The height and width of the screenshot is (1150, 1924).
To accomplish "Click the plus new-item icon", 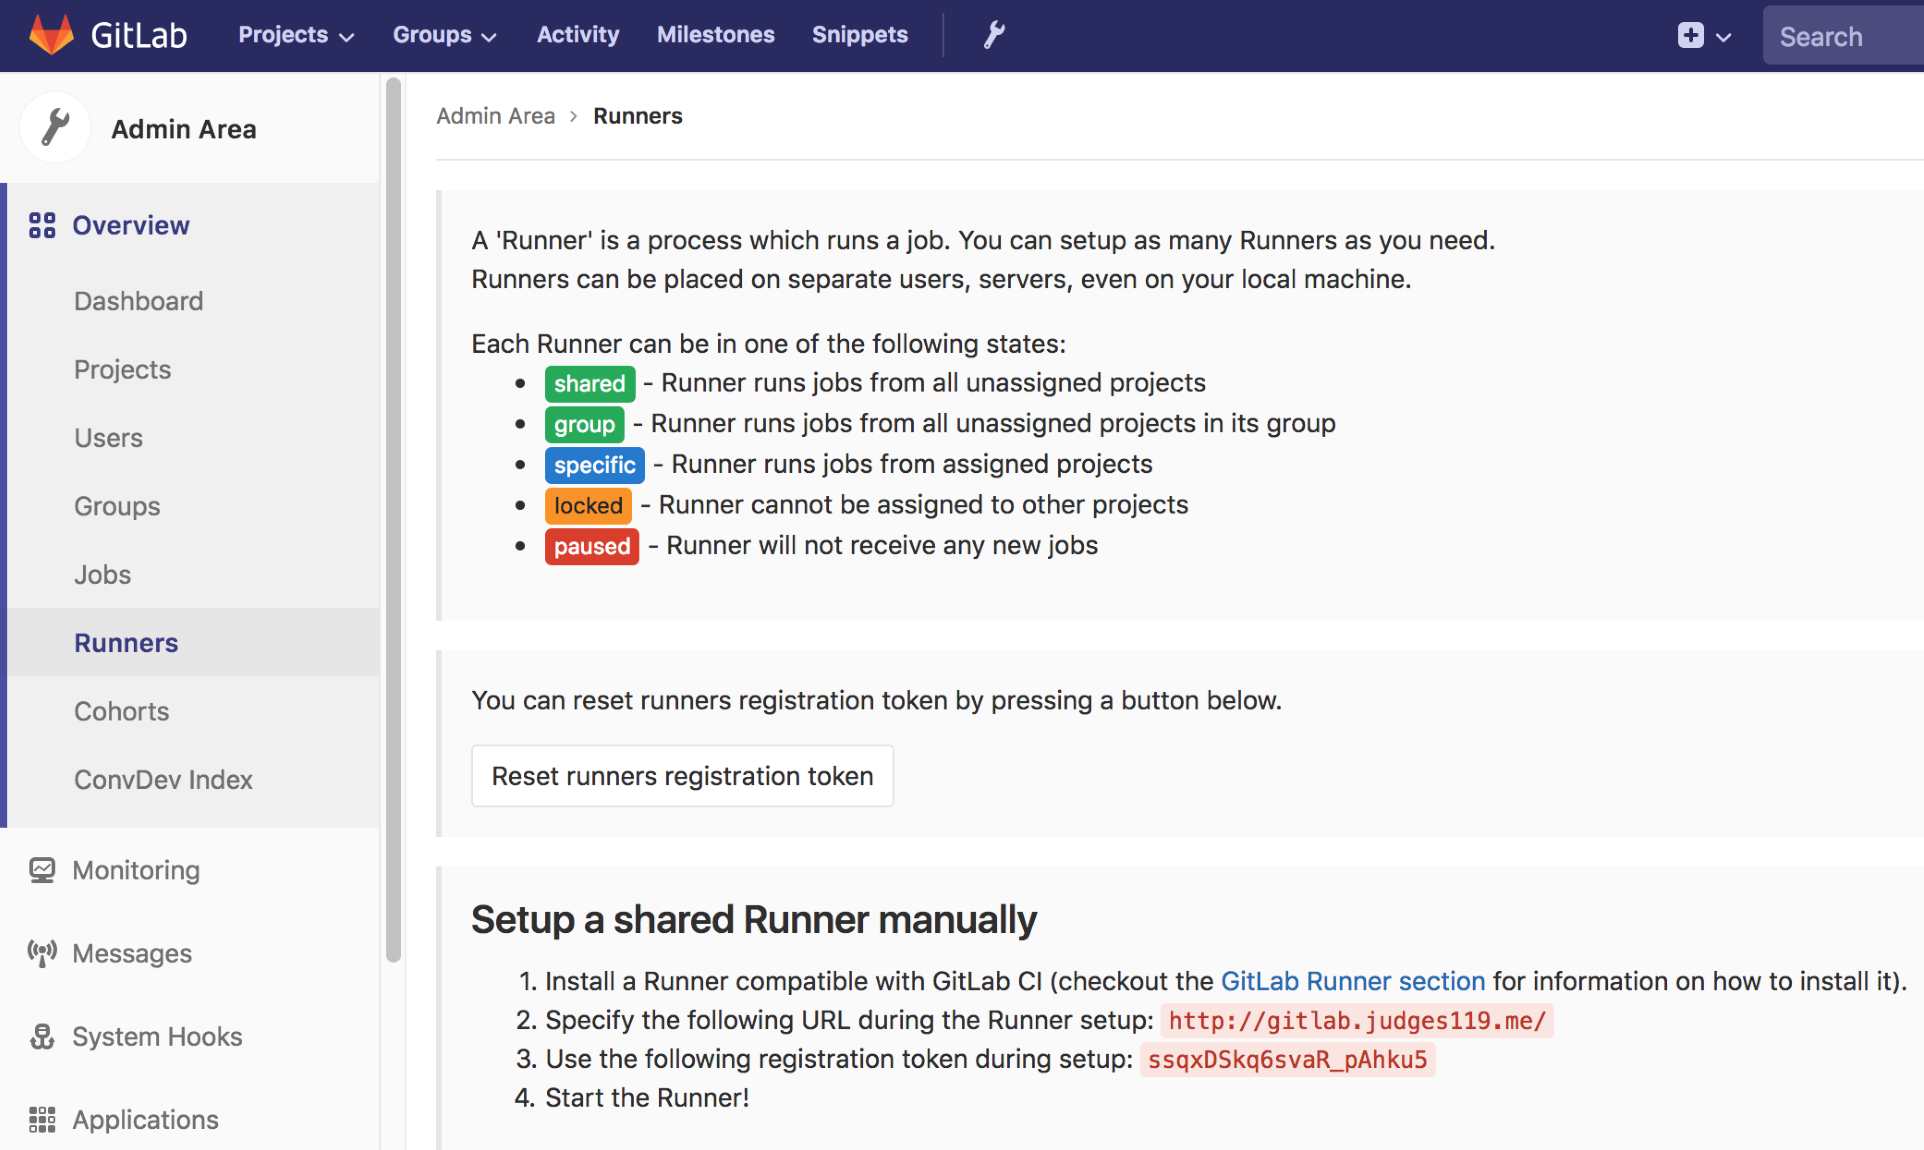I will [1690, 35].
